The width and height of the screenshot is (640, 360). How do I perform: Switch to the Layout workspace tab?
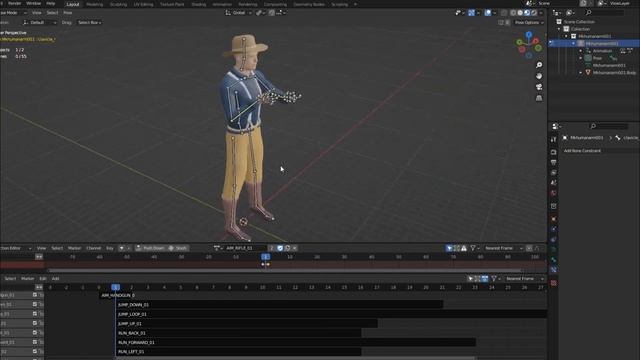(x=73, y=4)
